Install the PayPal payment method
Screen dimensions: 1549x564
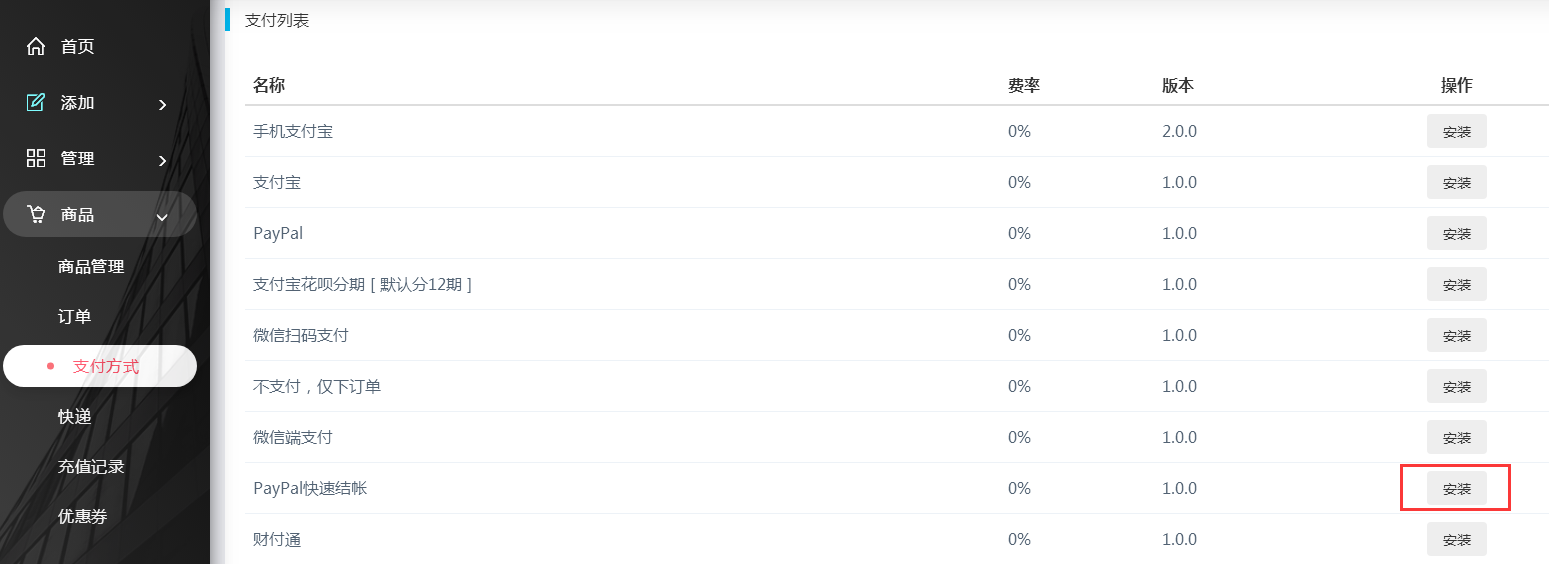click(1456, 233)
